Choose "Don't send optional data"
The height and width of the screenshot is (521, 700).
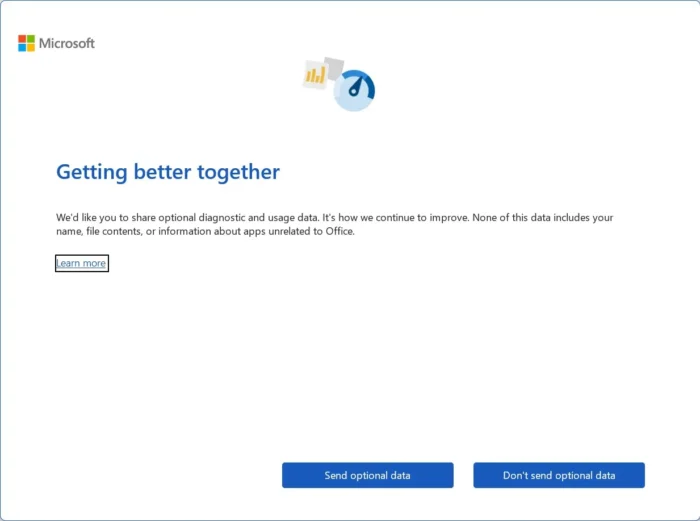coord(558,475)
